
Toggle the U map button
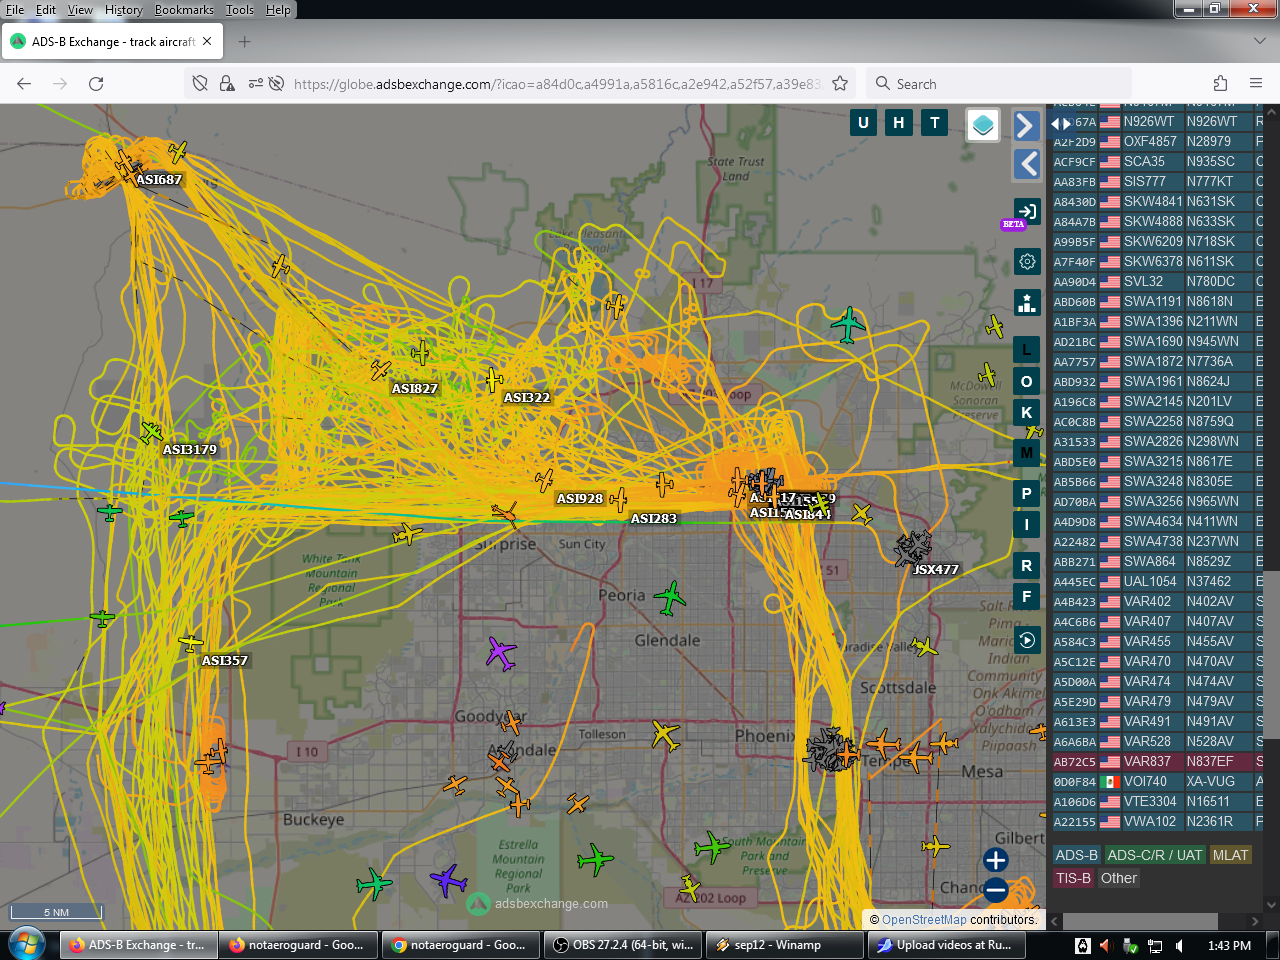point(863,122)
